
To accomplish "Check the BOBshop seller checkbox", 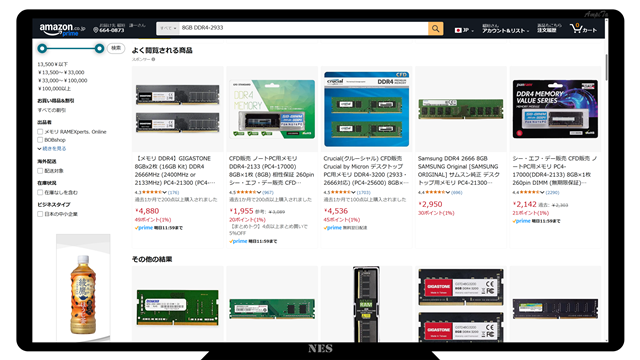I will point(40,140).
